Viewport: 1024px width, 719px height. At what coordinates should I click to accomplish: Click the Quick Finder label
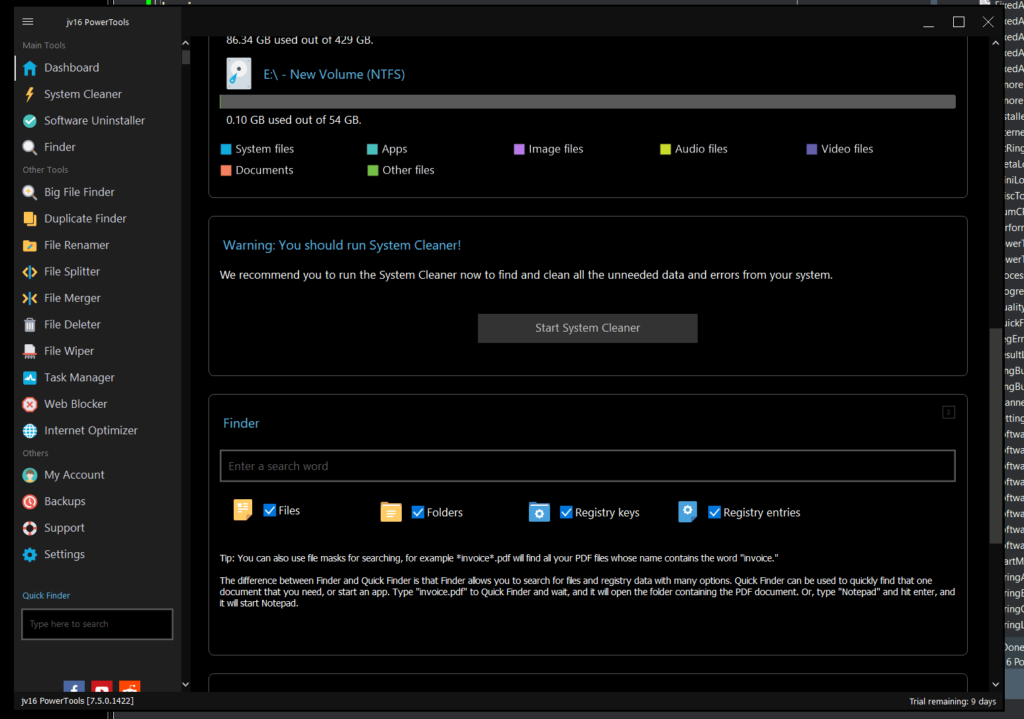46,596
